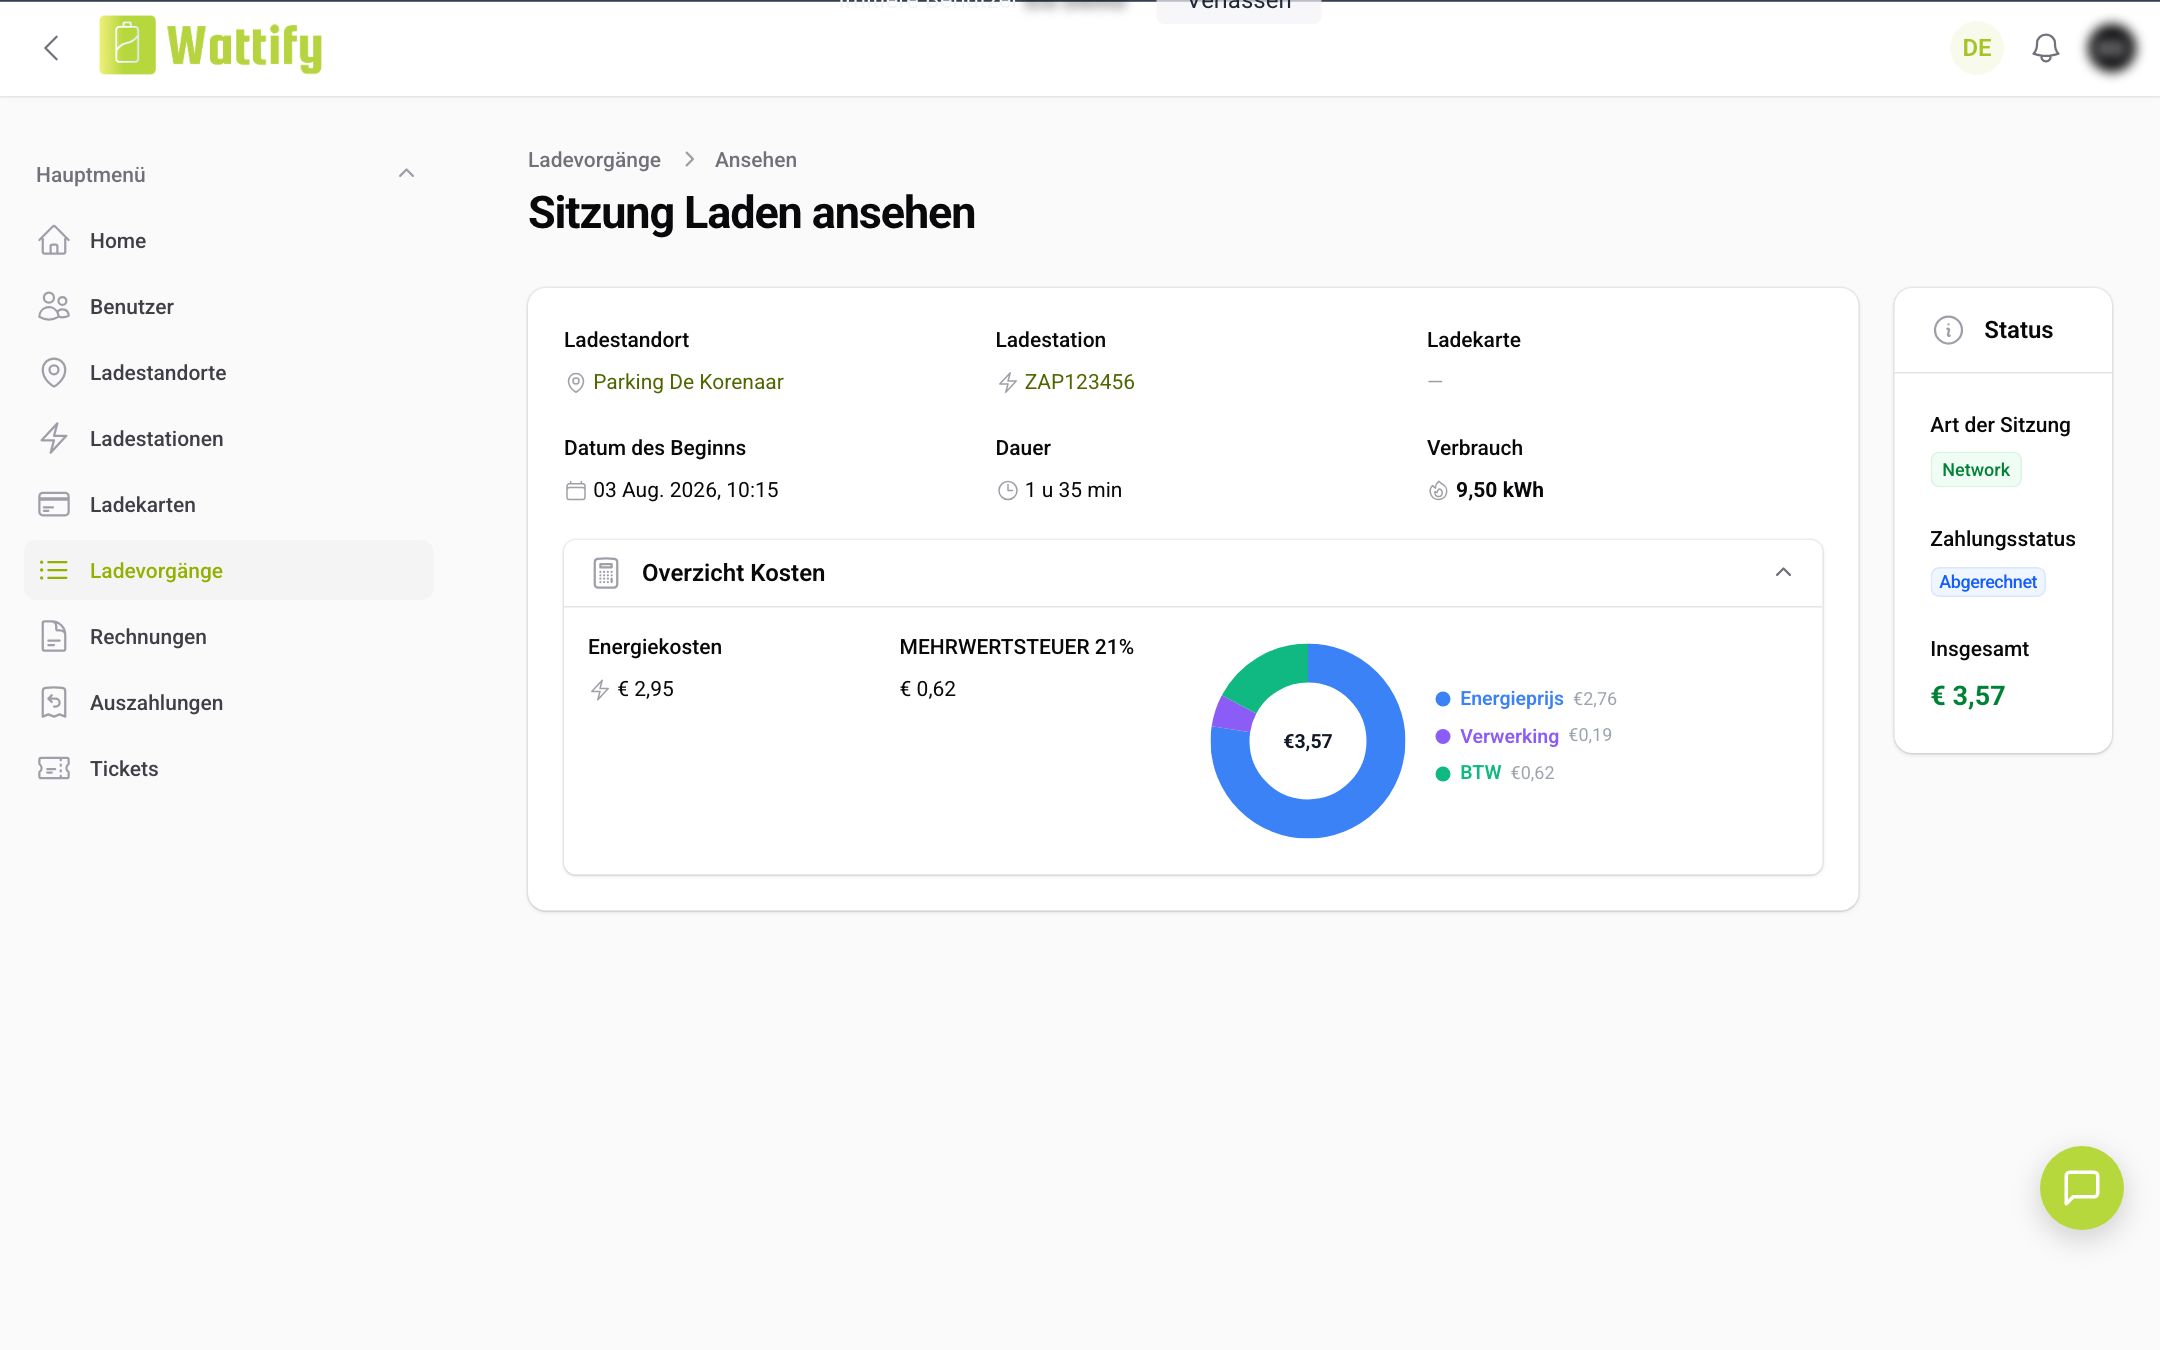Click the Auszahlungen payout icon
The width and height of the screenshot is (2160, 1350).
(54, 702)
